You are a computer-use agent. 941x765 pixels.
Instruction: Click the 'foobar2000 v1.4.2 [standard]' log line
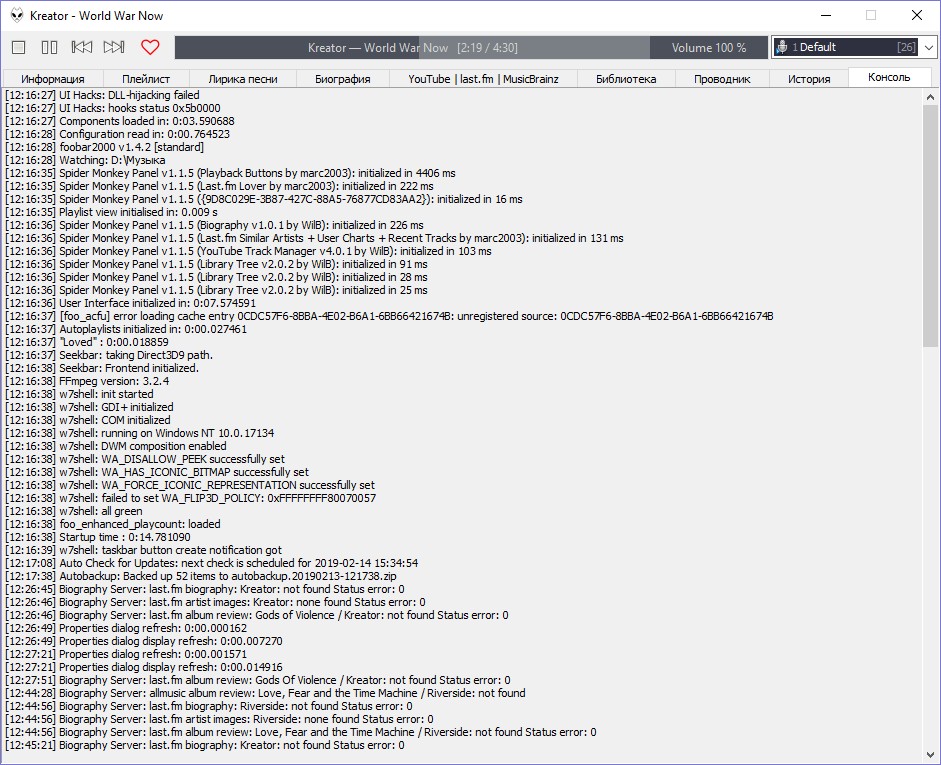pyautogui.click(x=104, y=147)
